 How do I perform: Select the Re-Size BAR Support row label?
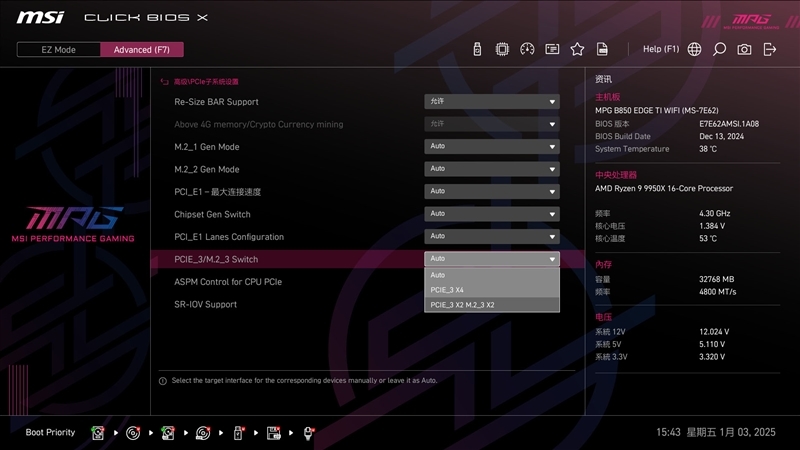(x=216, y=102)
